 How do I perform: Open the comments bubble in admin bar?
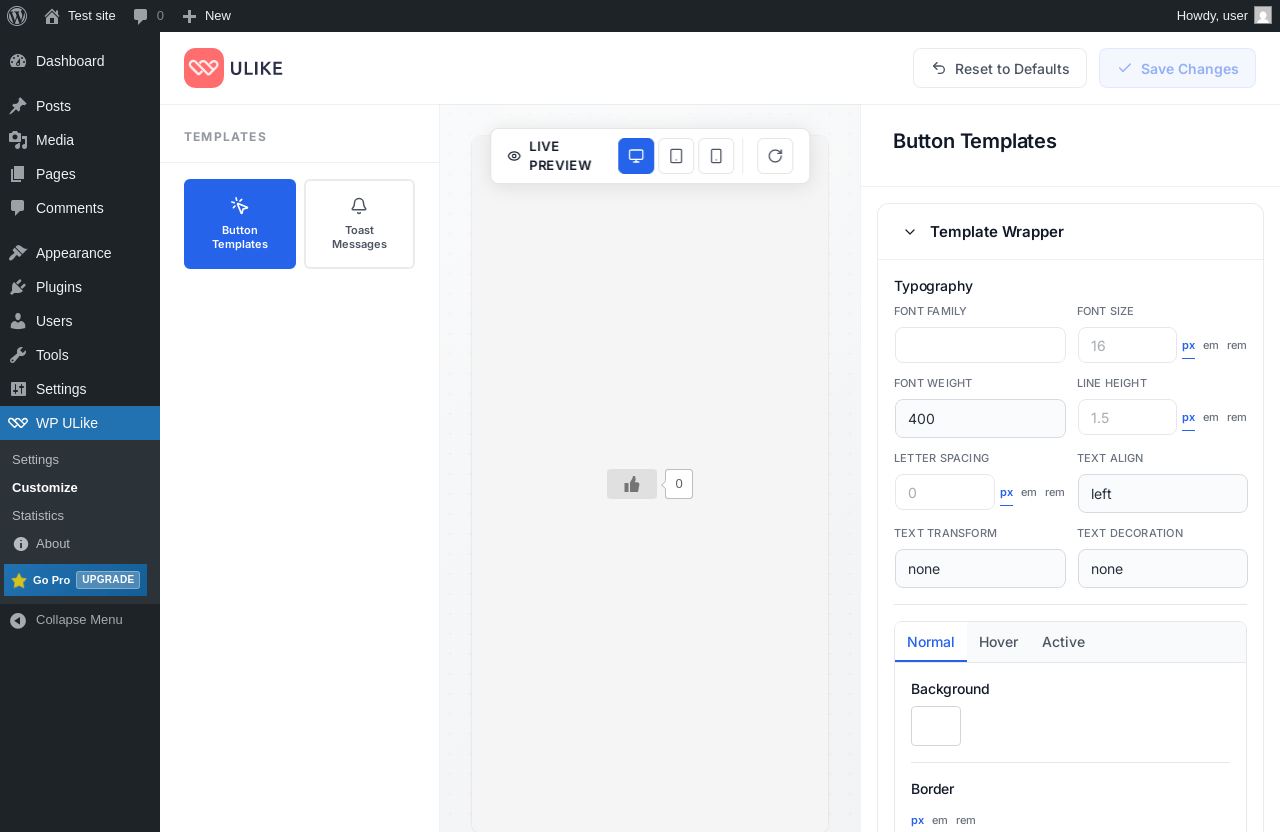[141, 16]
